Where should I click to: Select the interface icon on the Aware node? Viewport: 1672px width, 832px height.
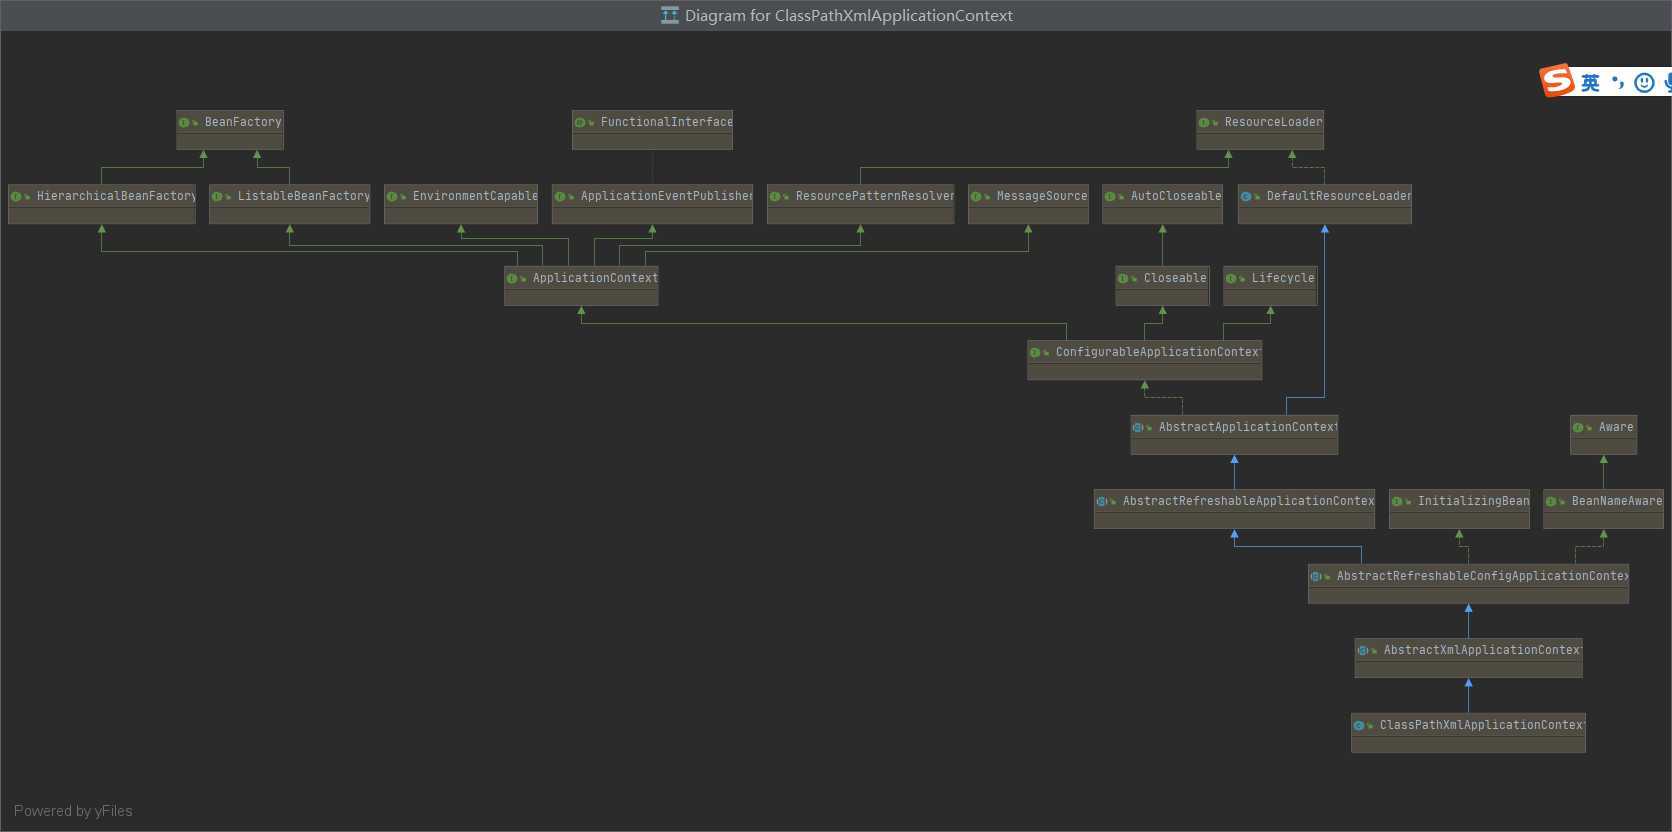coord(1579,428)
